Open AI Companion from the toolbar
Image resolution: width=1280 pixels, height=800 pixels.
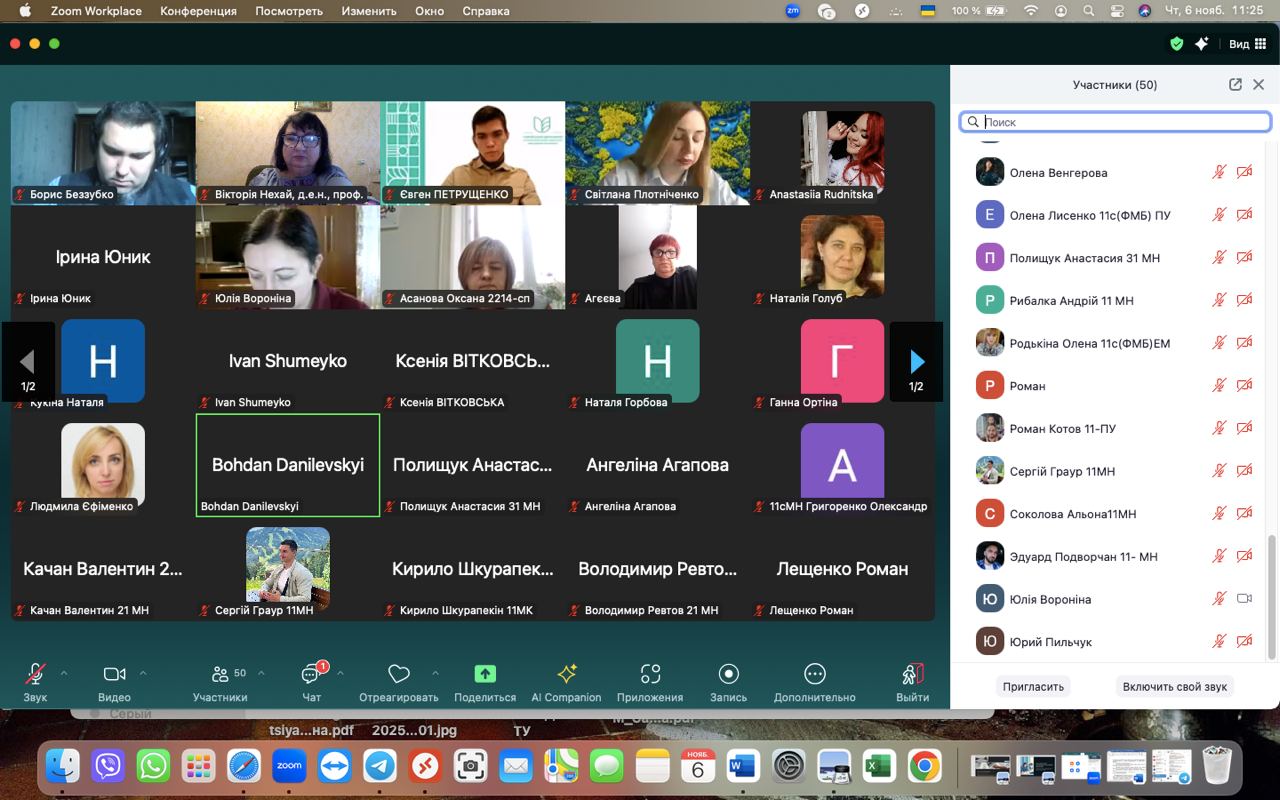(566, 675)
